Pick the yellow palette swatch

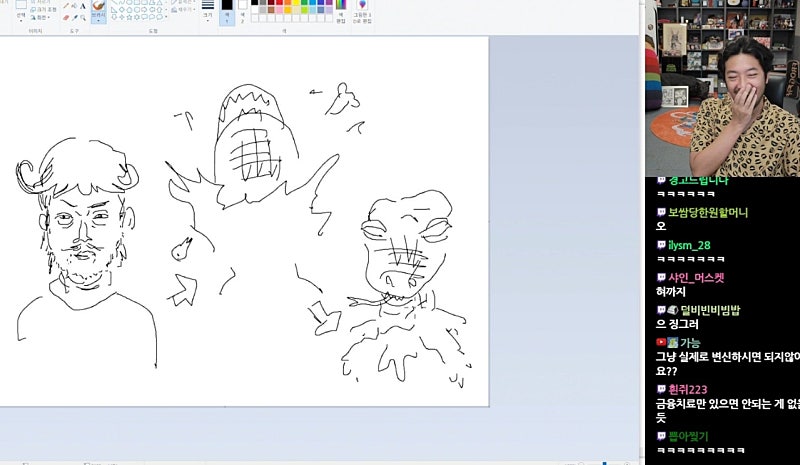[295, 2]
